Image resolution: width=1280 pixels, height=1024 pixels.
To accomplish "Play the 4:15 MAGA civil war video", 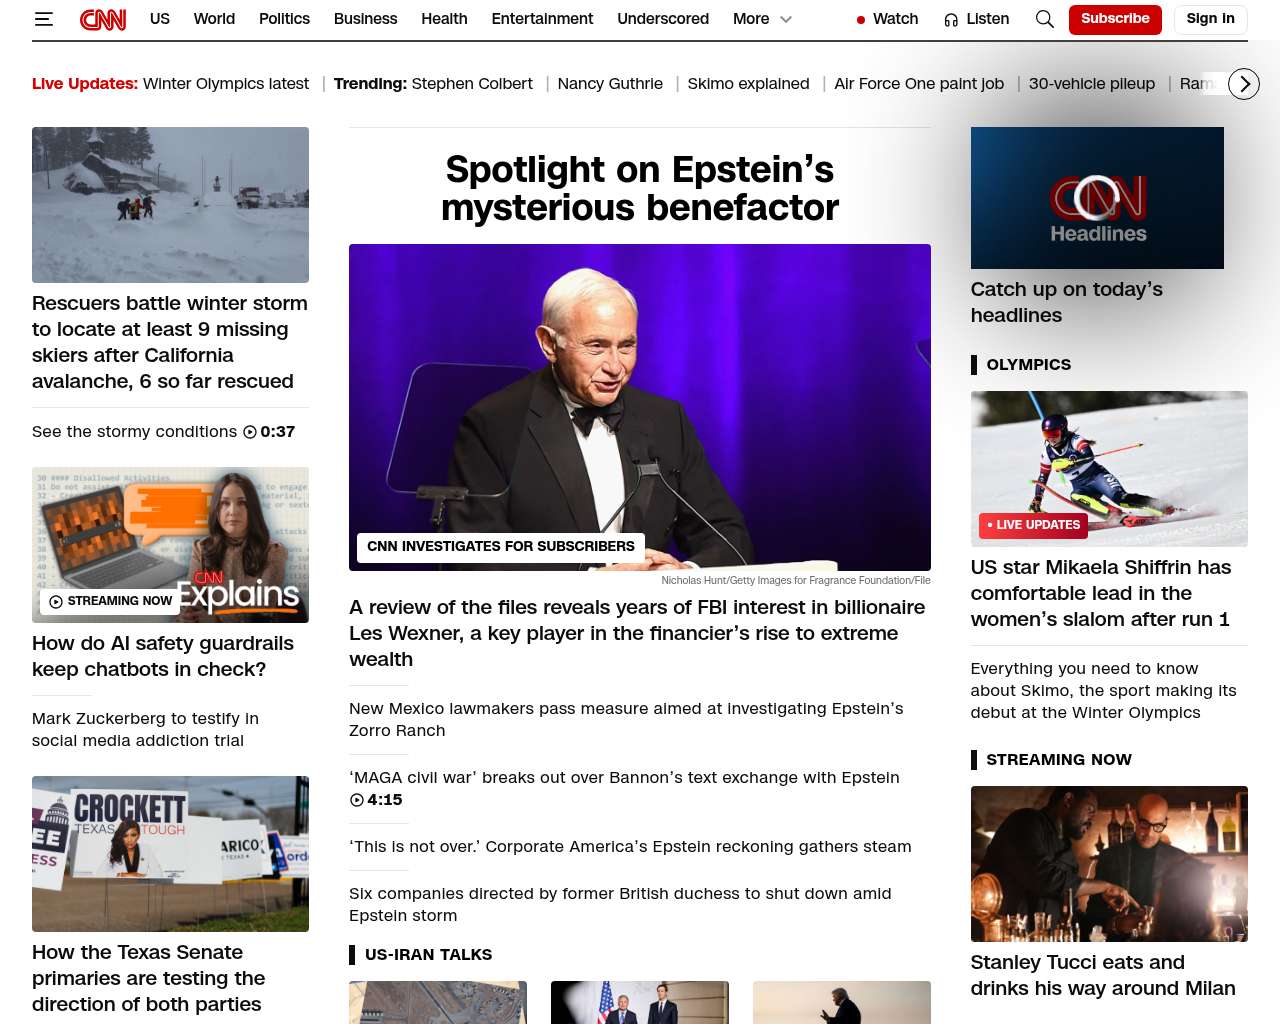I will point(357,800).
